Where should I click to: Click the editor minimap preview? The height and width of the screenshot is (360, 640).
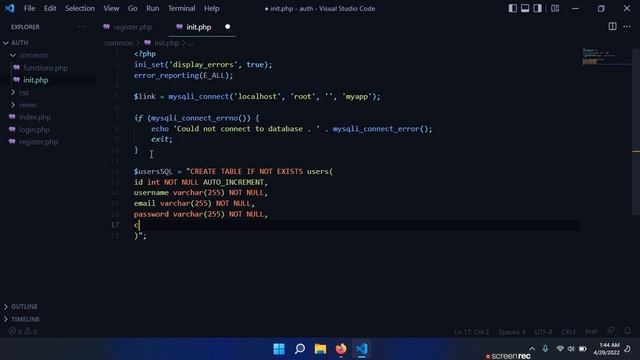pyautogui.click(x=606, y=57)
